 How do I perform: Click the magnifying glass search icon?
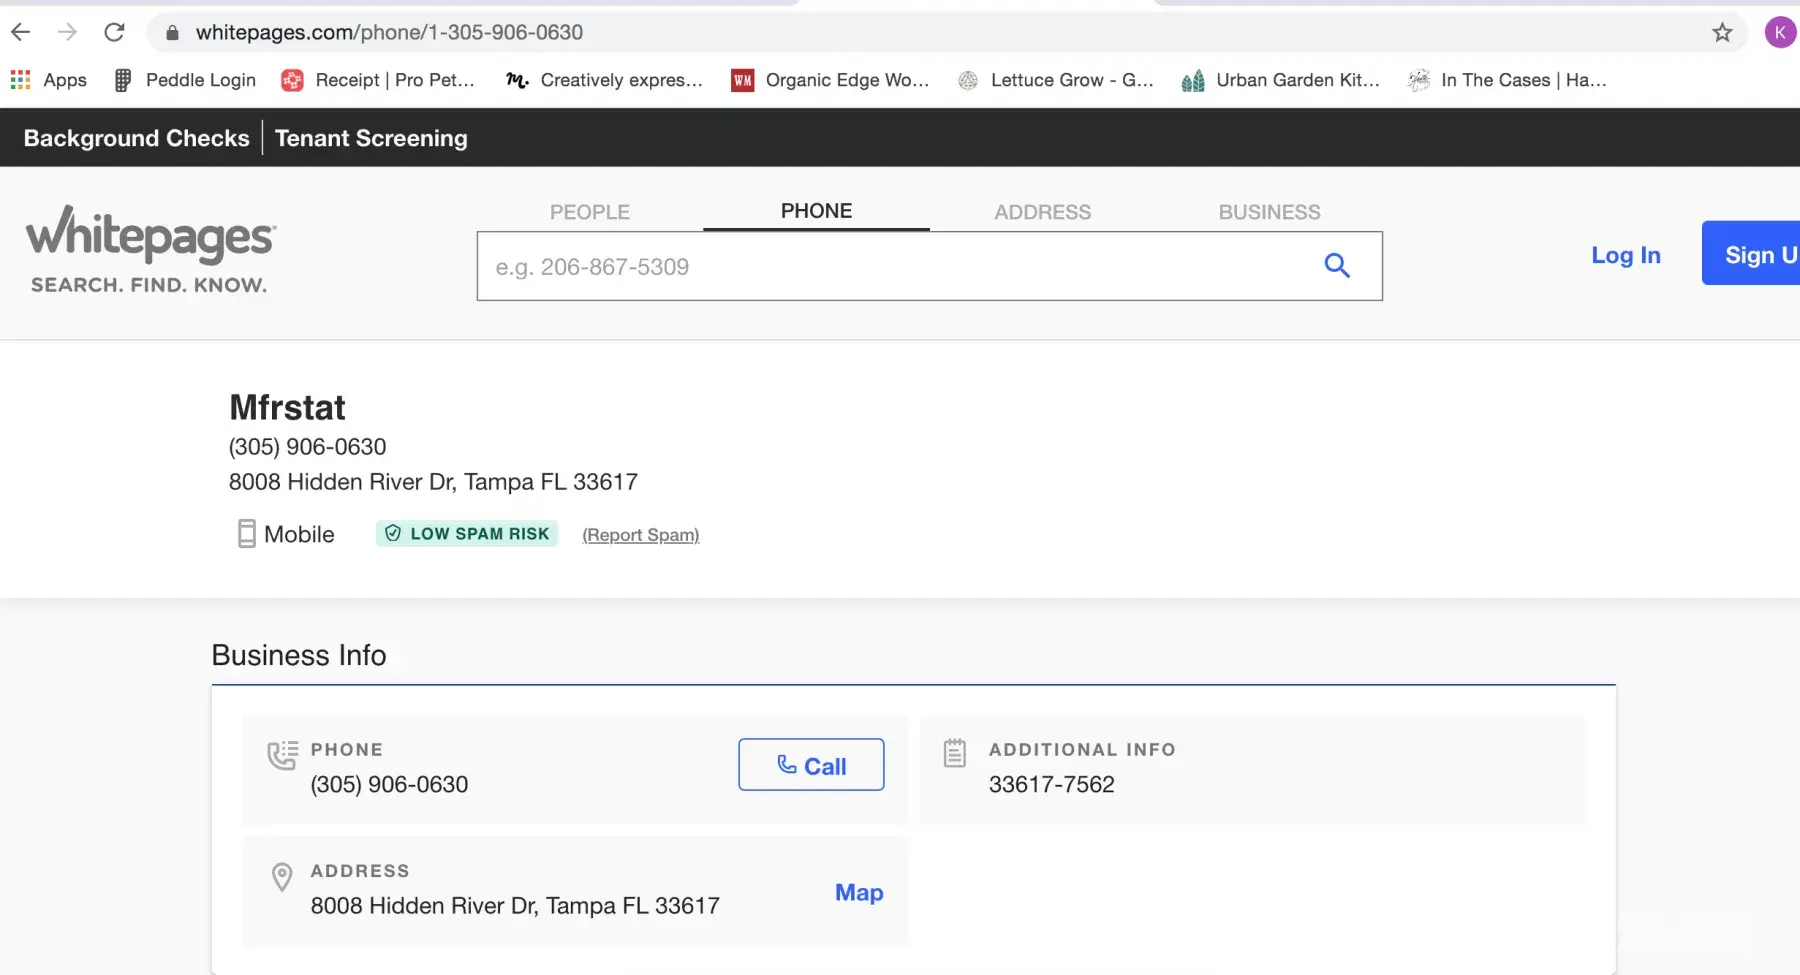[1337, 266]
